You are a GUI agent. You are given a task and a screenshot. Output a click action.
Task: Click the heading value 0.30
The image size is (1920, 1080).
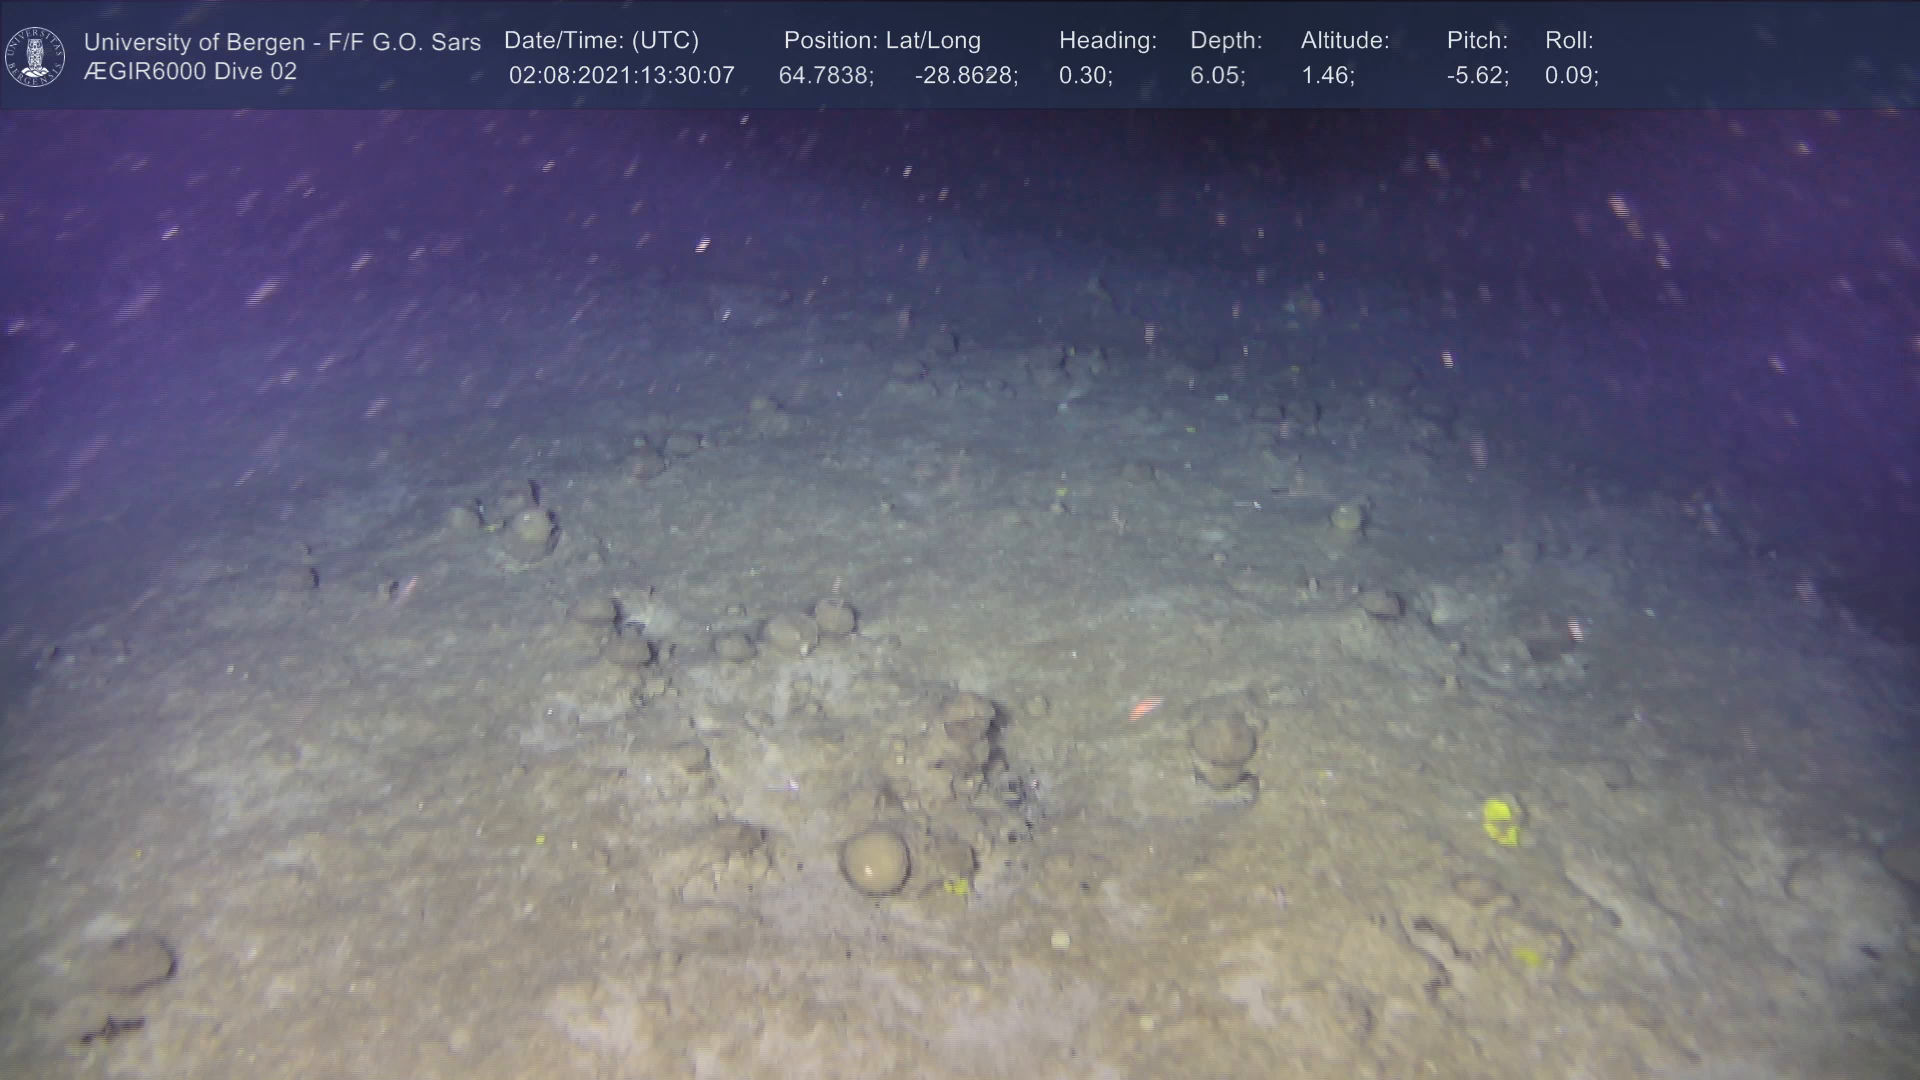tap(1085, 76)
